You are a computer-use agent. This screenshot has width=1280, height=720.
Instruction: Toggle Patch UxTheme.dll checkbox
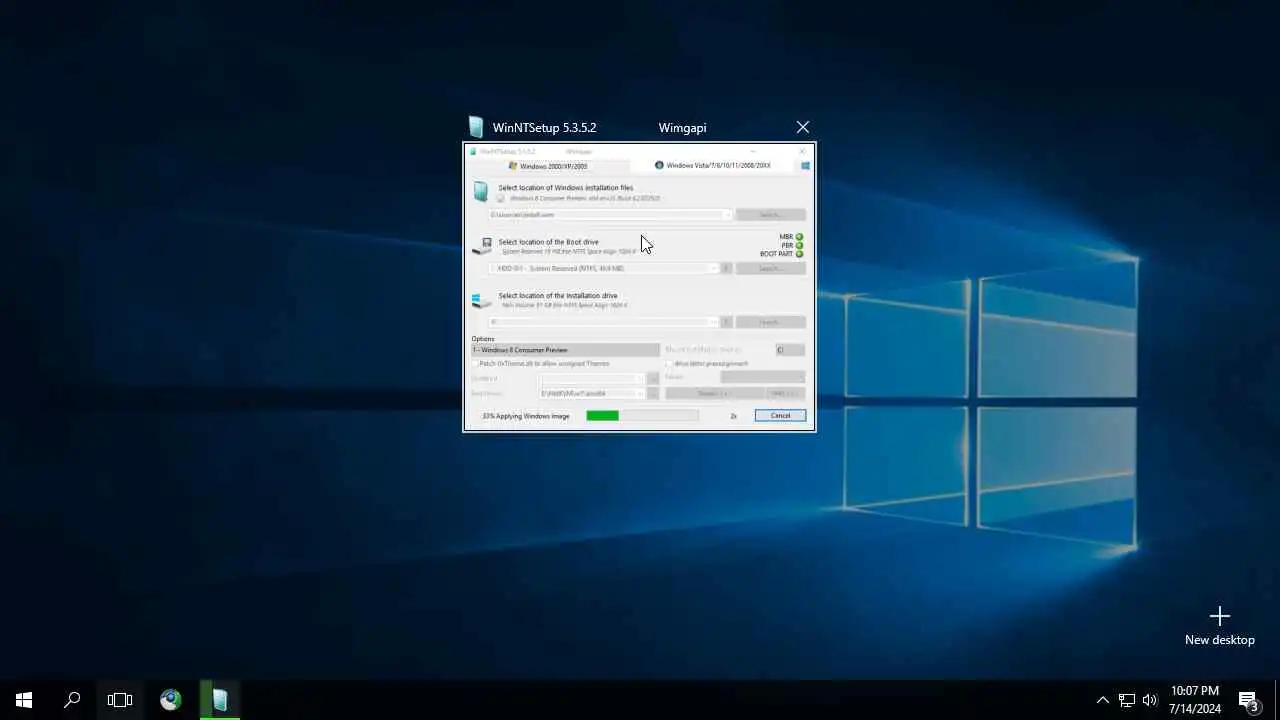tap(475, 364)
